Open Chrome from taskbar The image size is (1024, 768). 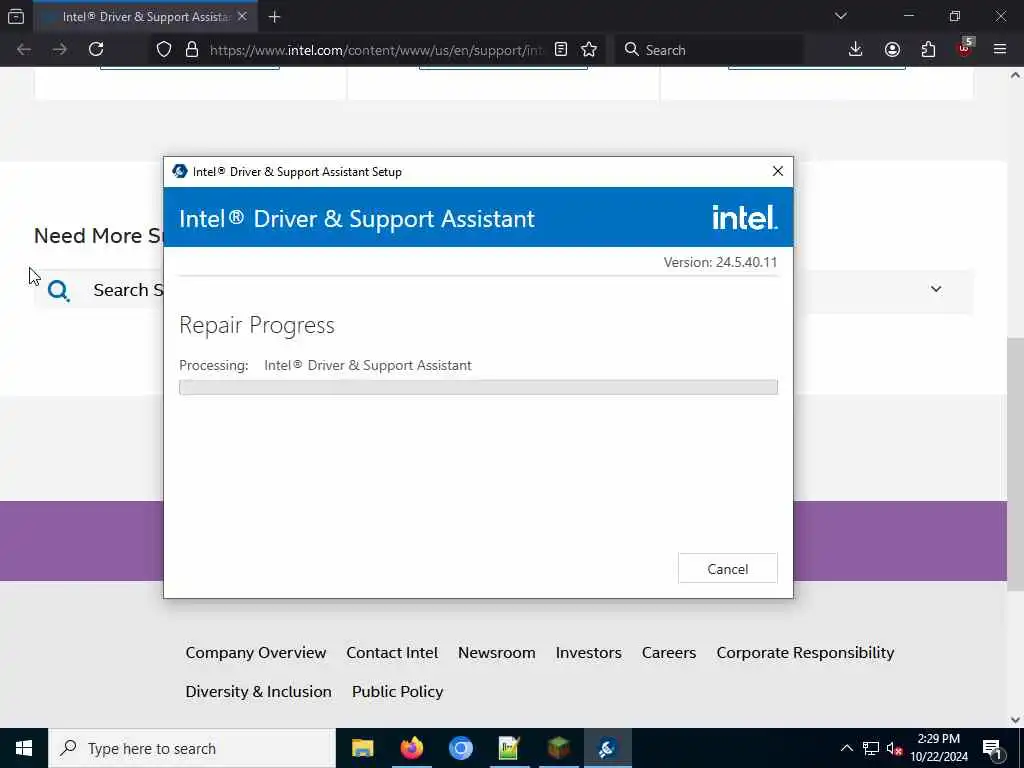pyautogui.click(x=460, y=748)
